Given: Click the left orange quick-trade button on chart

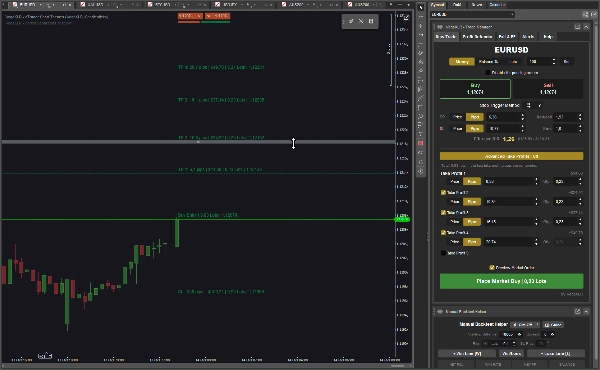Looking at the screenshot, I should click(190, 16).
